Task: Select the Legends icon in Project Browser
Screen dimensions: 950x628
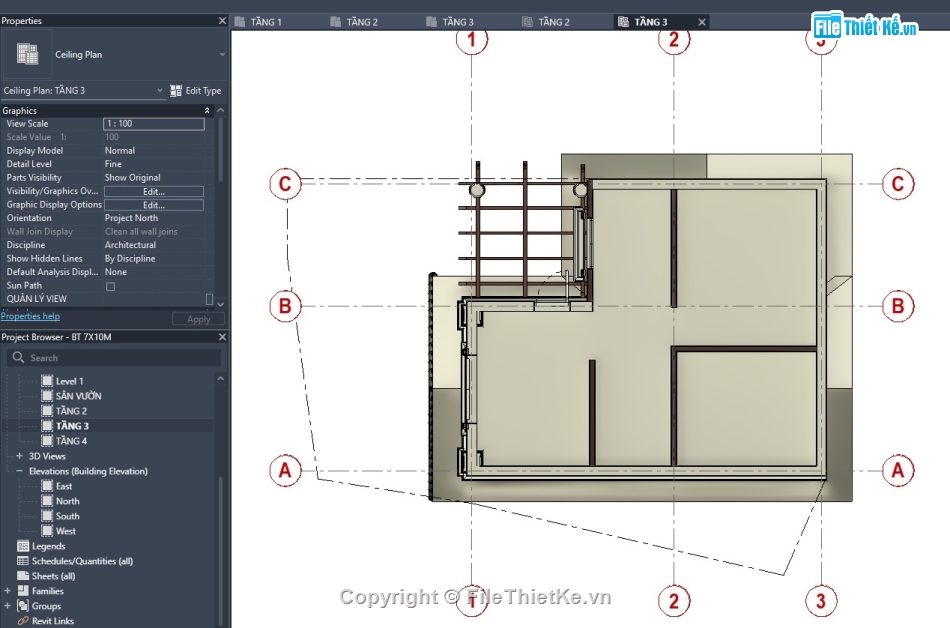Action: [x=23, y=546]
